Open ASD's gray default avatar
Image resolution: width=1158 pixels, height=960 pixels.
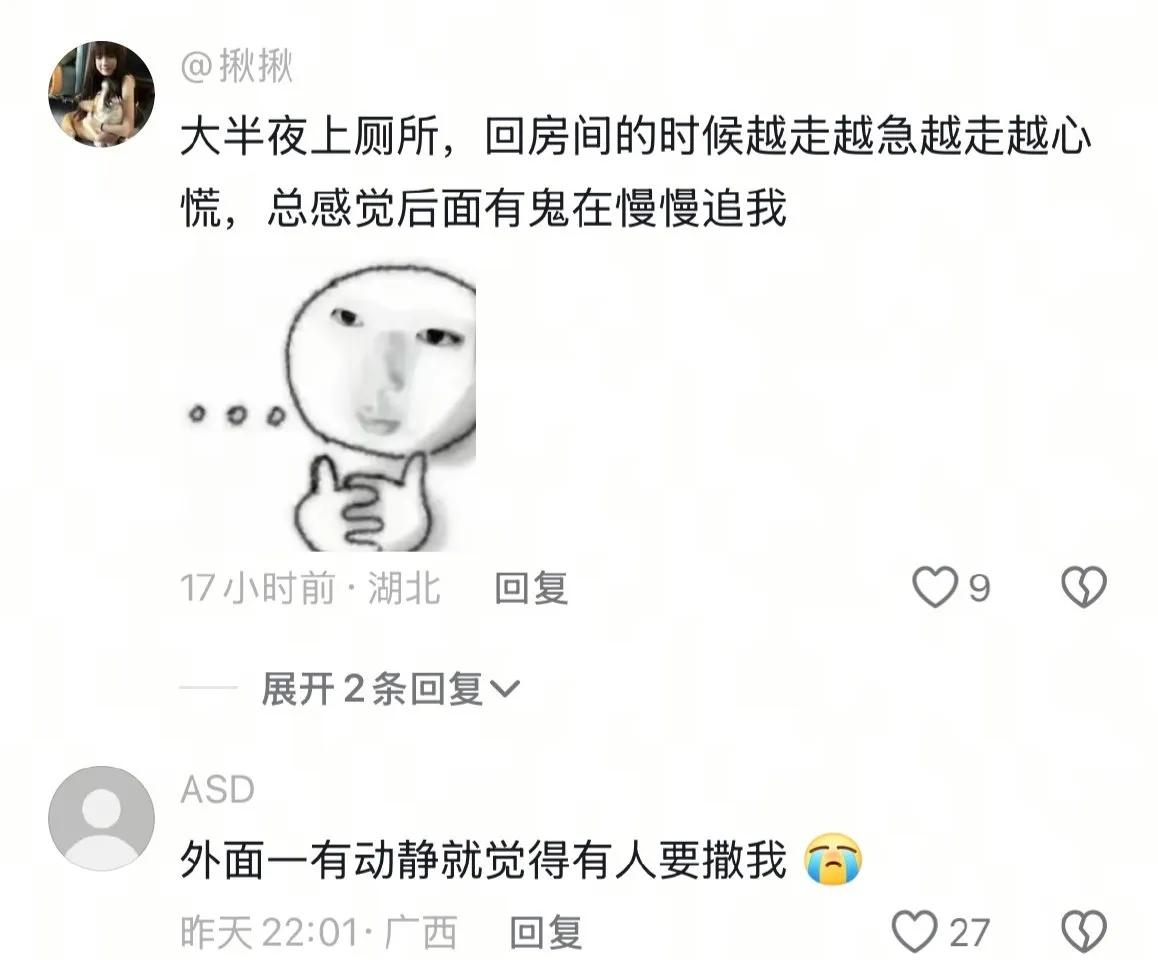coord(101,819)
